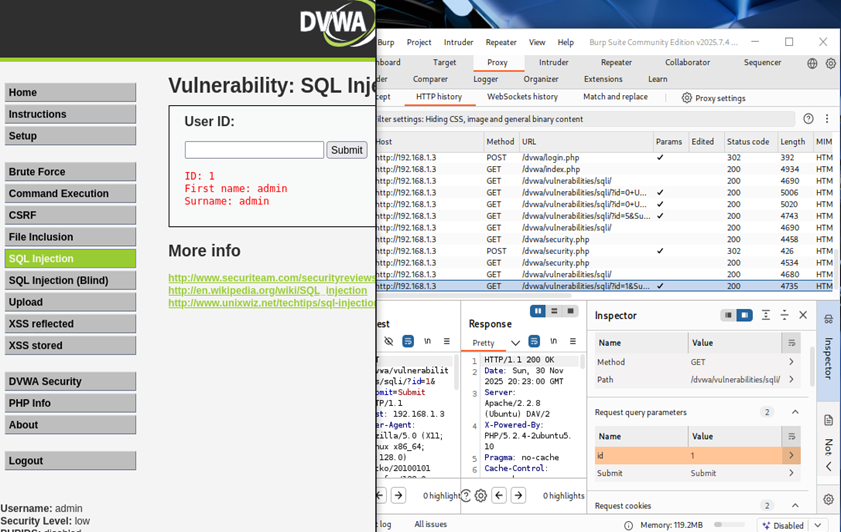This screenshot has width=841, height=532.
Task: Toggle word wrap in the Response pane
Action: point(534,341)
